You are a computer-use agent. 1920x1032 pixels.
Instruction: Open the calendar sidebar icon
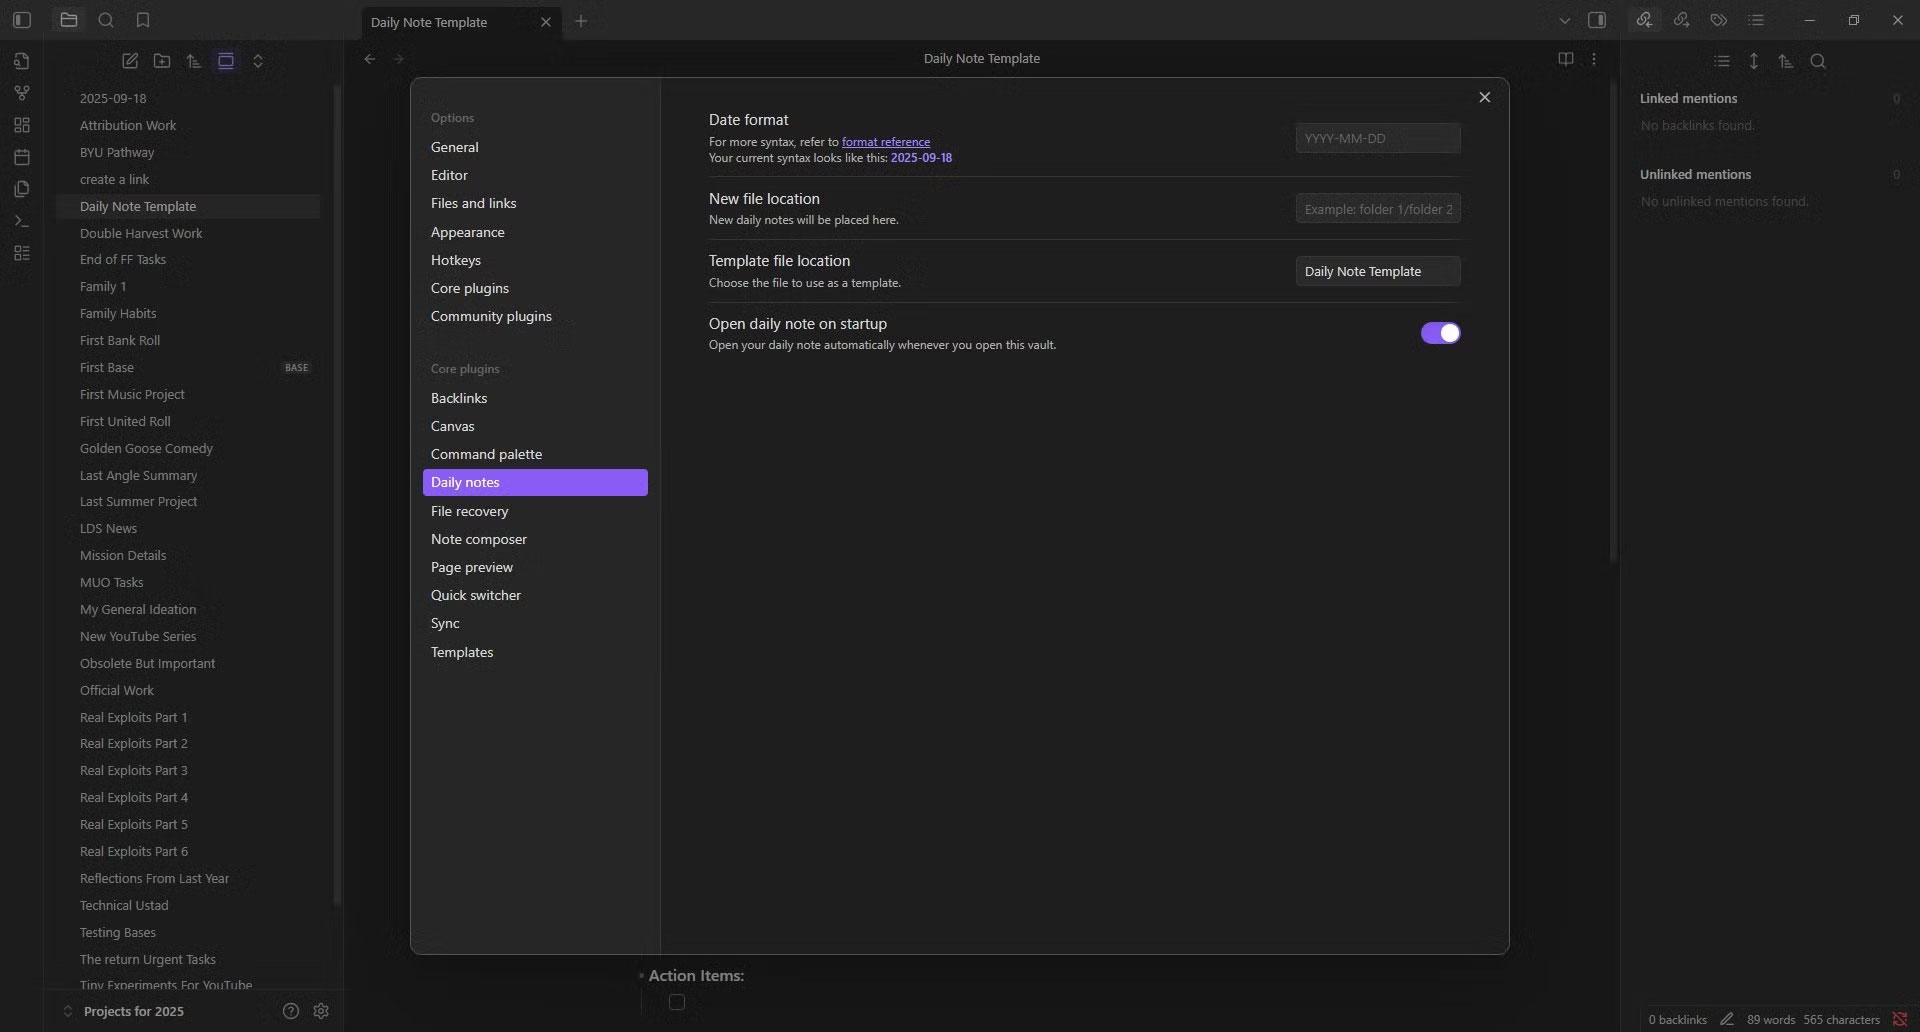pyautogui.click(x=22, y=157)
